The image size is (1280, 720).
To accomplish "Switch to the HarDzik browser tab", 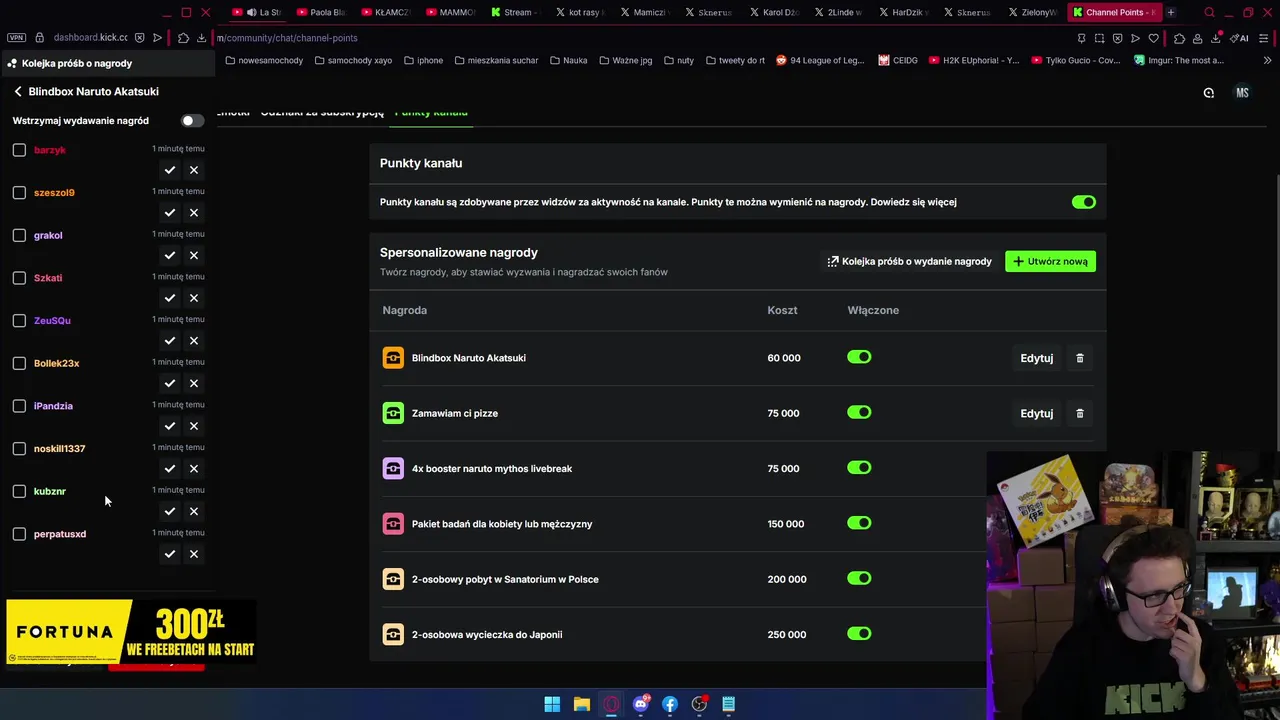I will pos(904,12).
